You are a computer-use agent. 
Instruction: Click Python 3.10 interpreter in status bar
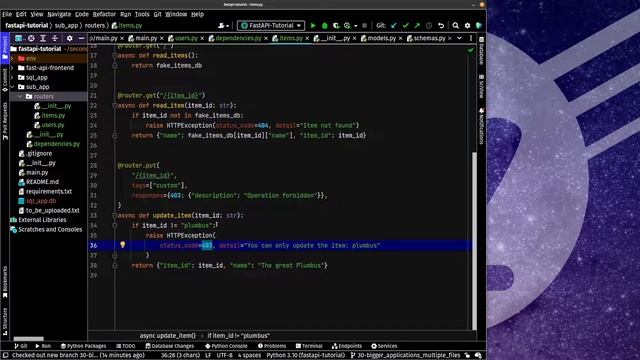306,356
